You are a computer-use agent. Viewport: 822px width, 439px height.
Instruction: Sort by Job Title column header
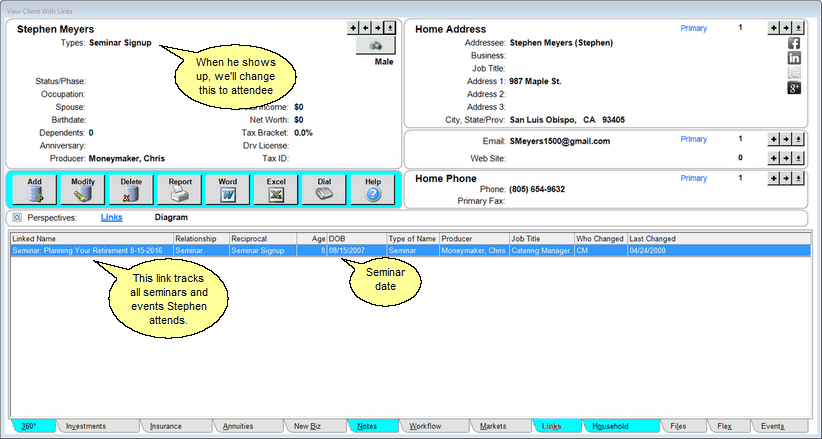tap(542, 239)
